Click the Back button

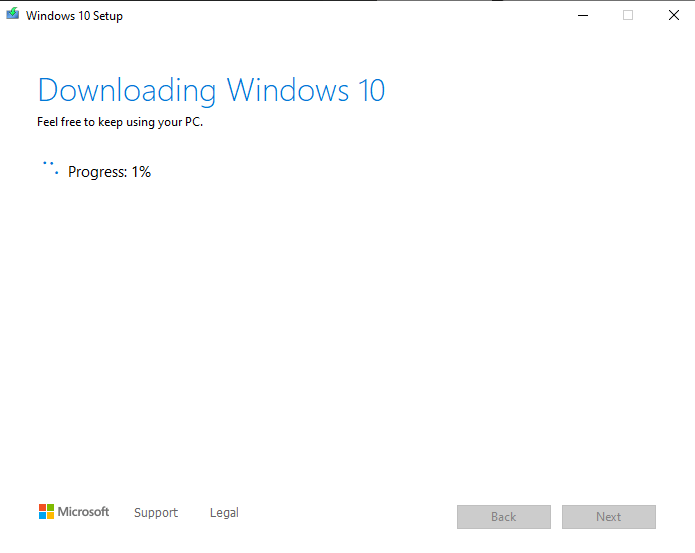pyautogui.click(x=504, y=517)
